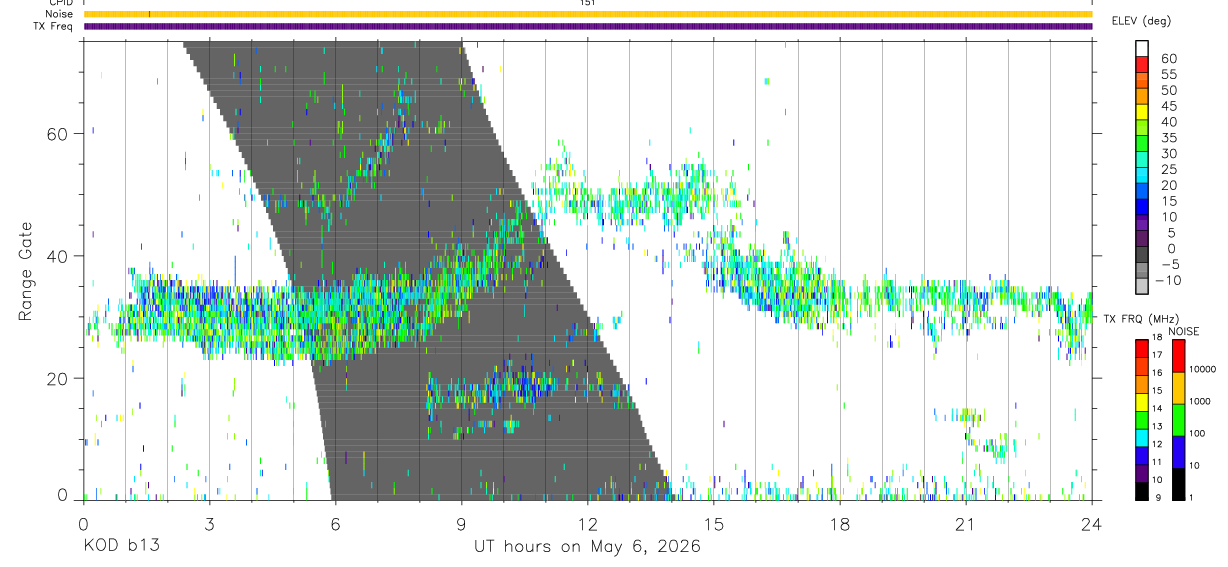Click the '45' label on ELEV scale
The width and height of the screenshot is (1228, 567).
point(1168,106)
